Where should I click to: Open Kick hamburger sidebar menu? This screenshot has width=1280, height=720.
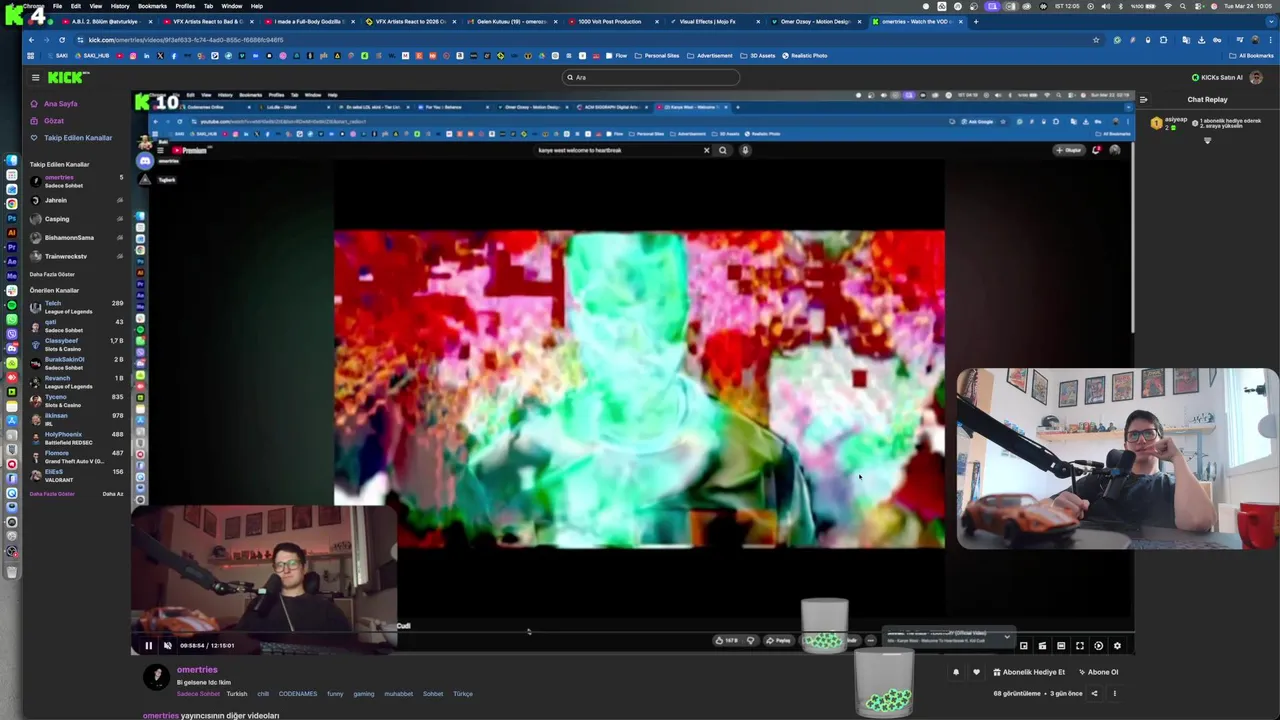(x=35, y=77)
